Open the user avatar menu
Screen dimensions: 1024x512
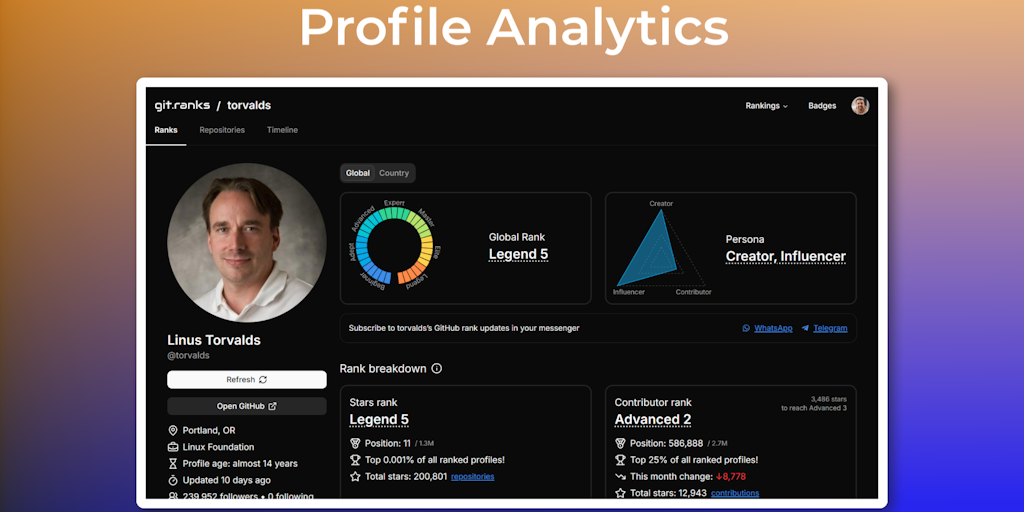(x=860, y=105)
